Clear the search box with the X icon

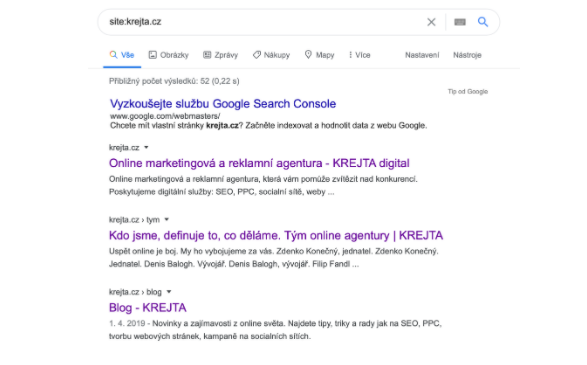431,22
